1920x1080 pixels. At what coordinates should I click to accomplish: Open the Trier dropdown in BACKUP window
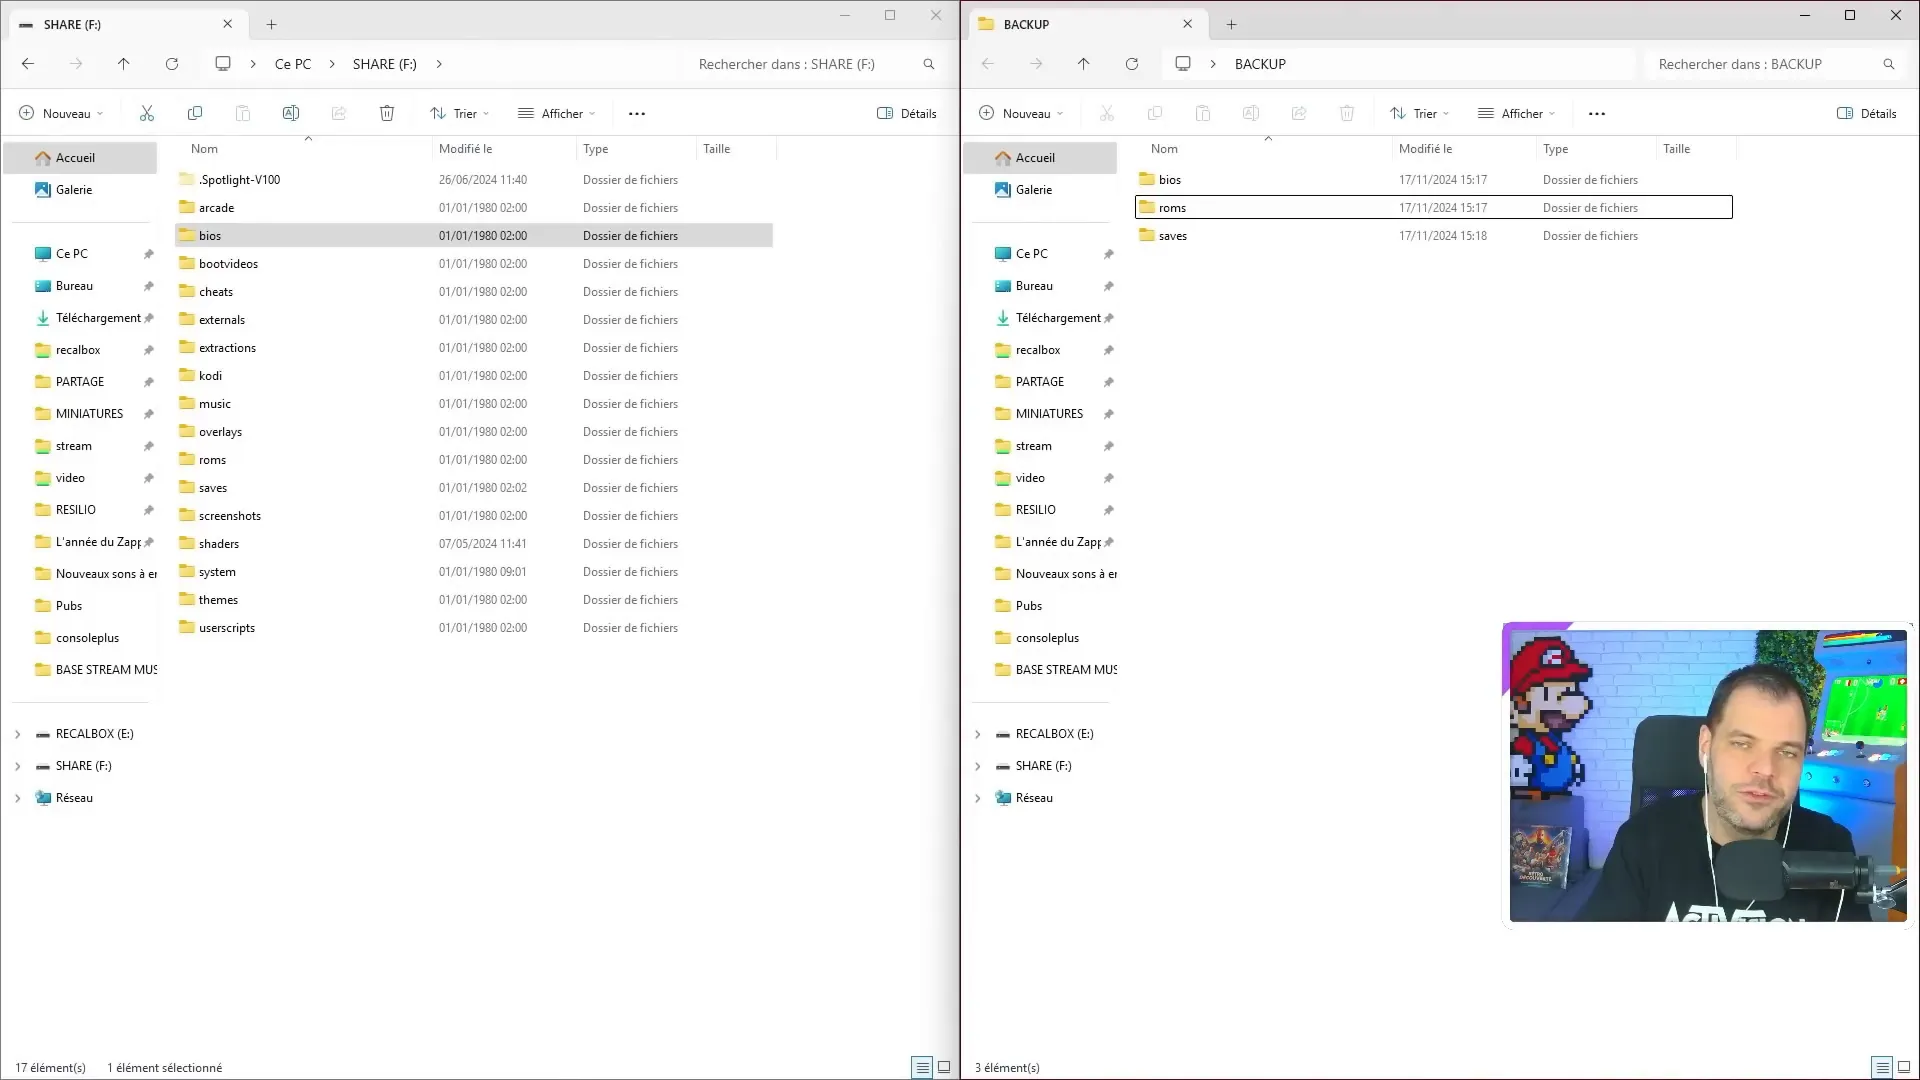point(1420,113)
